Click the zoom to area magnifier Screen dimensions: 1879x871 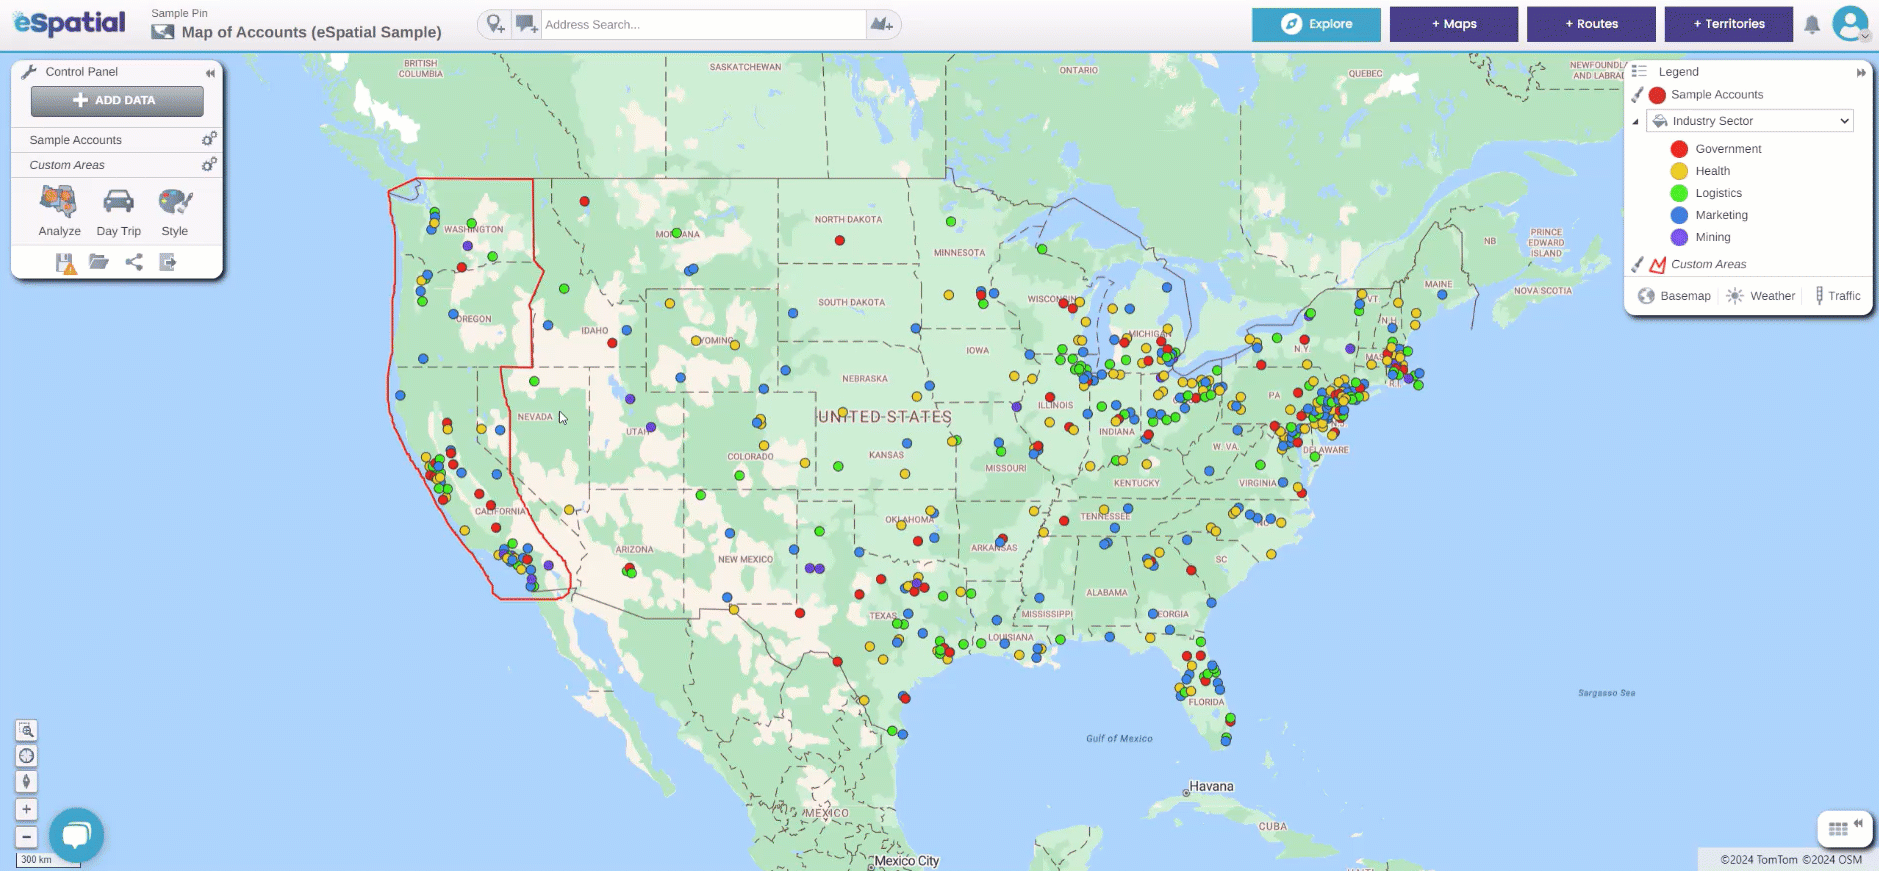[27, 730]
